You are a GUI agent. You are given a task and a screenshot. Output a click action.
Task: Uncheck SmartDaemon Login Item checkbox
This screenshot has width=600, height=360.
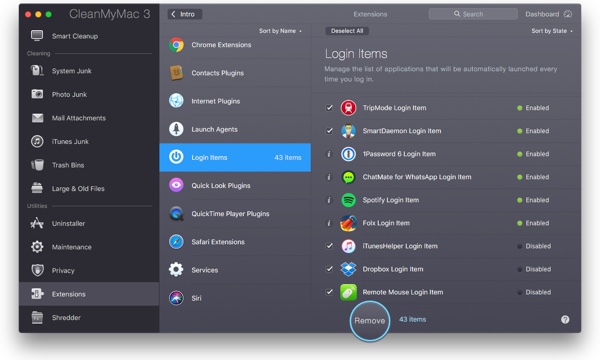click(x=329, y=131)
